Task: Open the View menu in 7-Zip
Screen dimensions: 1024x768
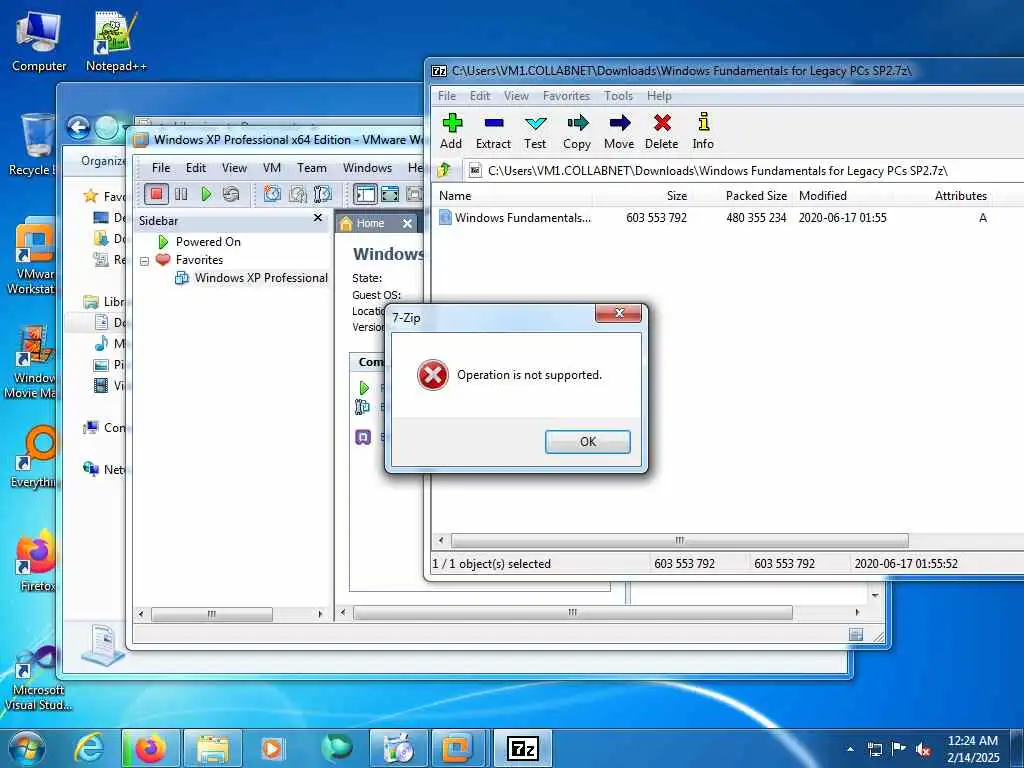Action: pos(516,96)
